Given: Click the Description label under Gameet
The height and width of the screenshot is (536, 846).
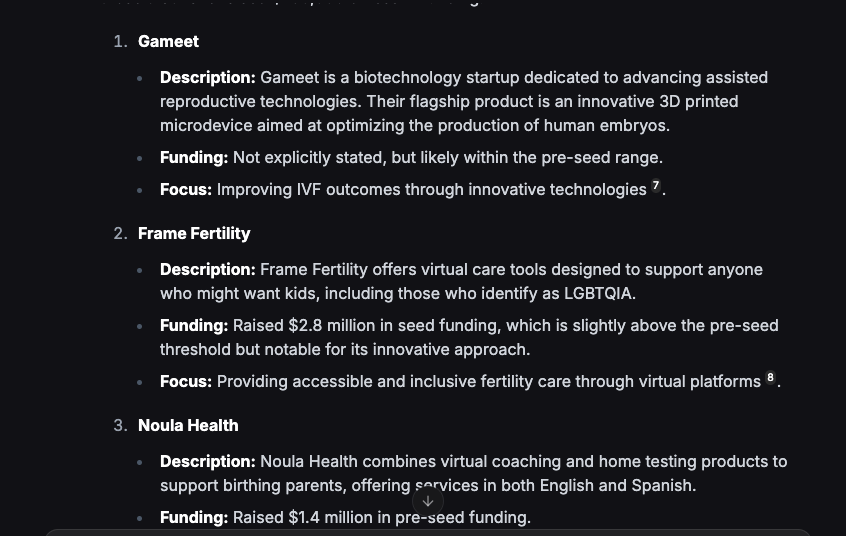Looking at the screenshot, I should (207, 77).
